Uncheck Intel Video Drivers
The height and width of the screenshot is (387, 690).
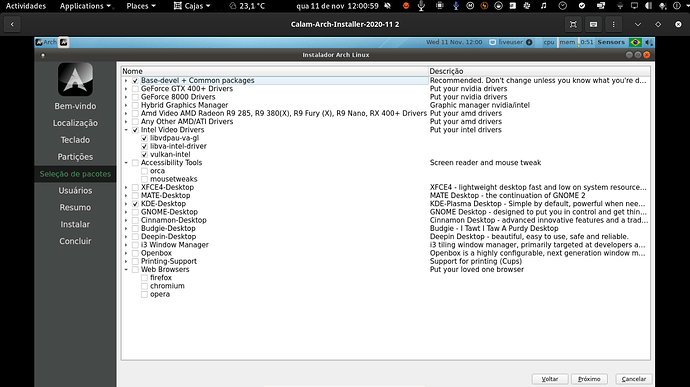(x=135, y=130)
